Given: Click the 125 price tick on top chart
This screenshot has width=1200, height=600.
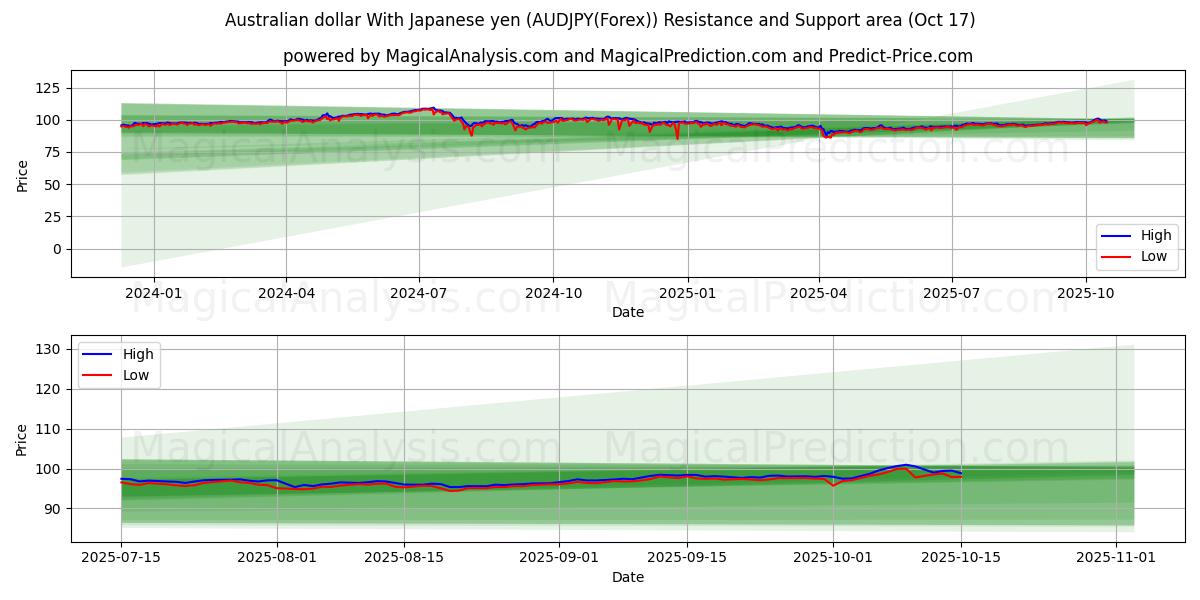Looking at the screenshot, I should pos(48,88).
